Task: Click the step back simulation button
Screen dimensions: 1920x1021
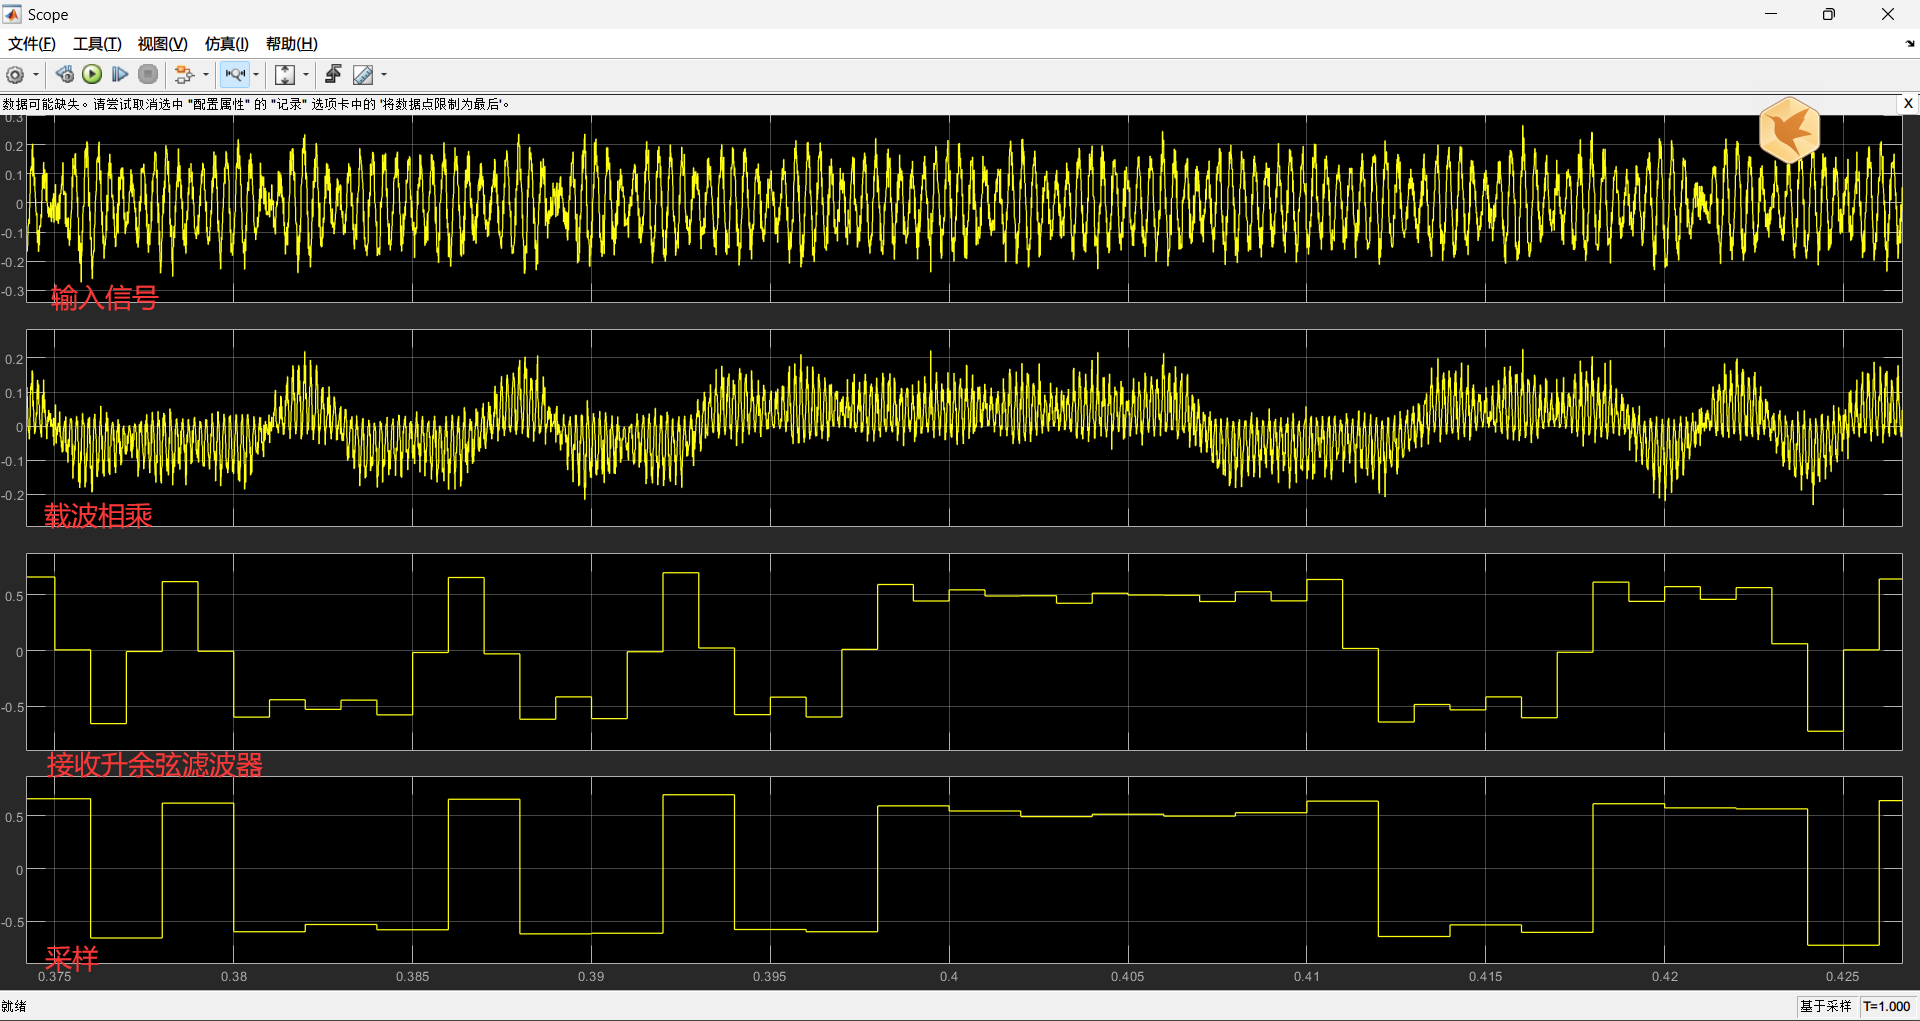Action: coord(65,74)
